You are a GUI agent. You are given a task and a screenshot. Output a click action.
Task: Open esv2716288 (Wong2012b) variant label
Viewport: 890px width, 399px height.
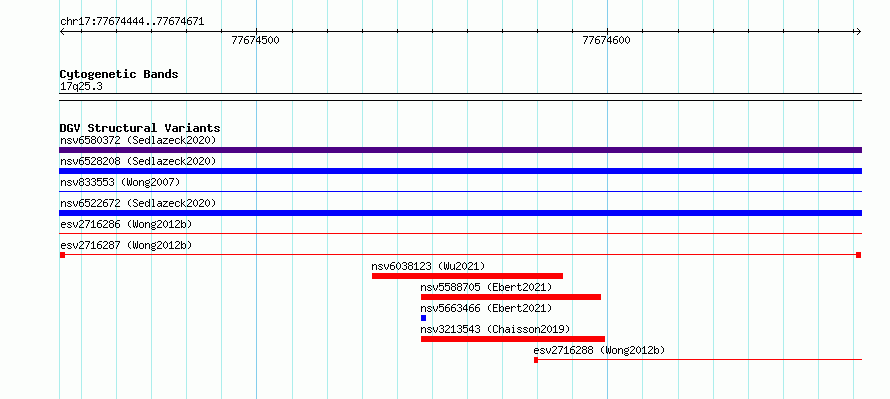coord(599,350)
